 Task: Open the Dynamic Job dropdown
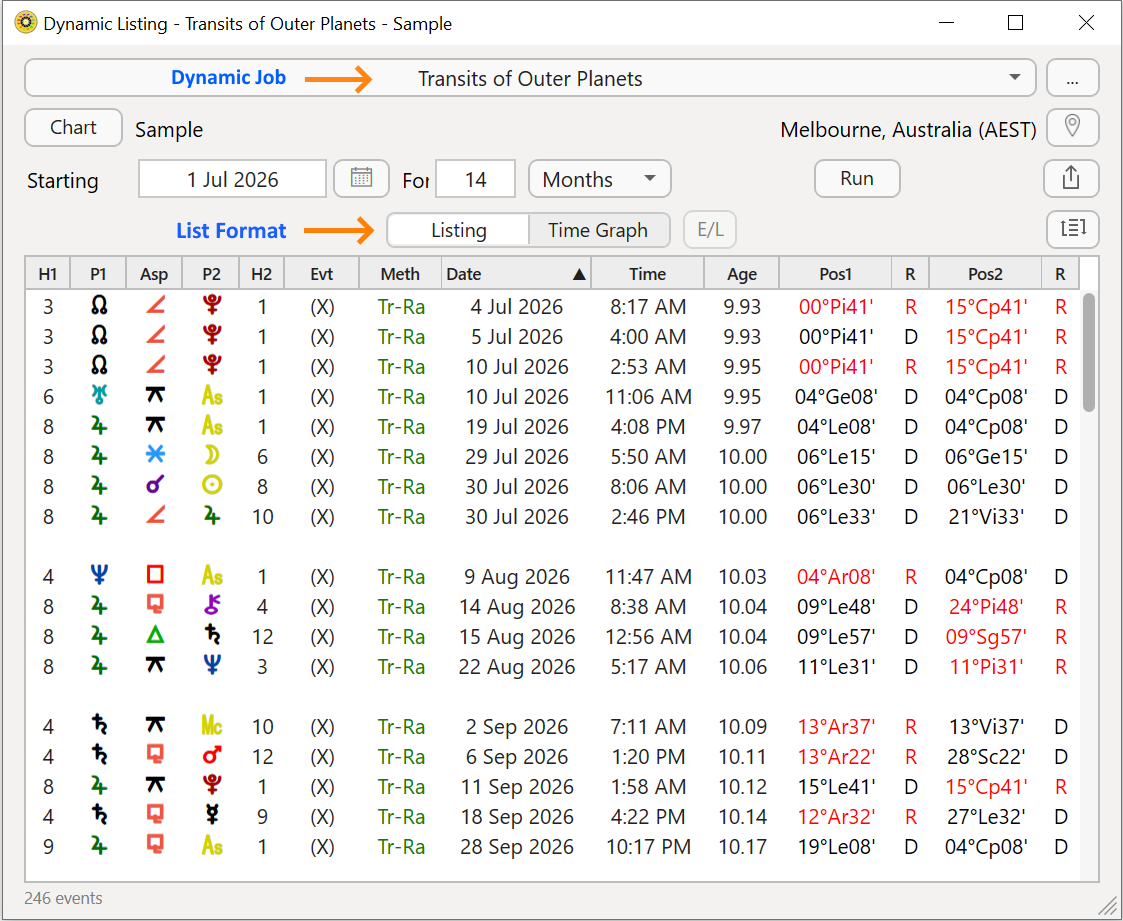[530, 78]
